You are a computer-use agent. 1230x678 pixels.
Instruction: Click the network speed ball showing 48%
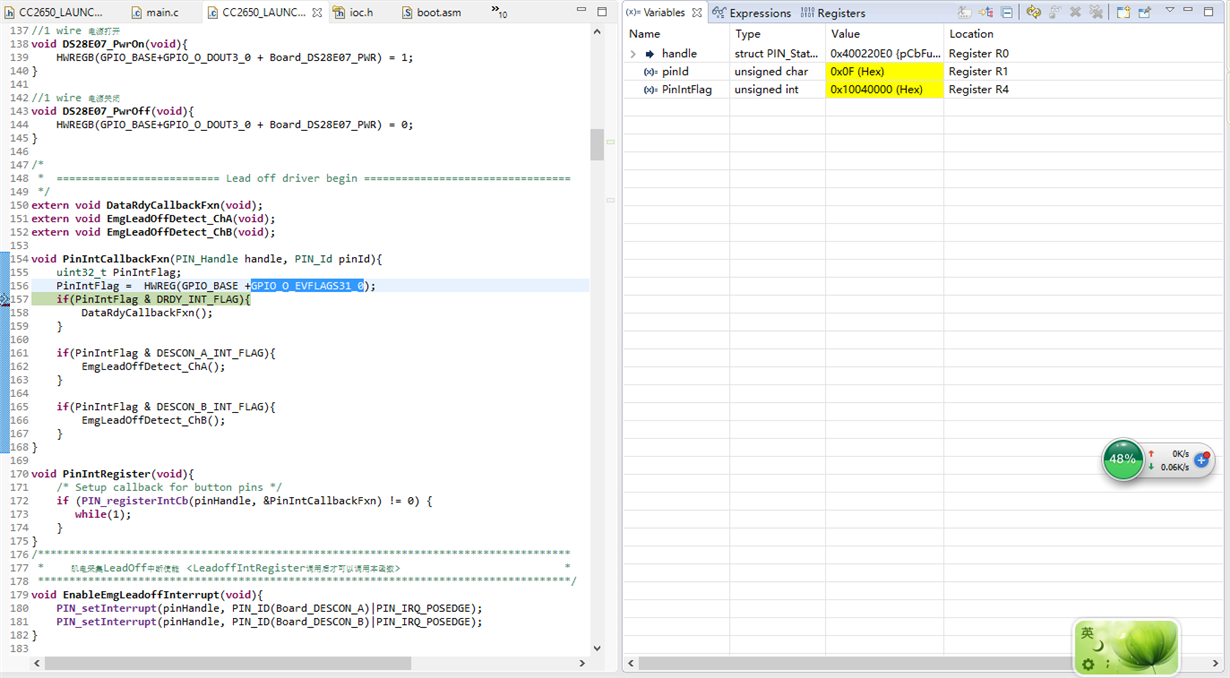tap(1124, 460)
